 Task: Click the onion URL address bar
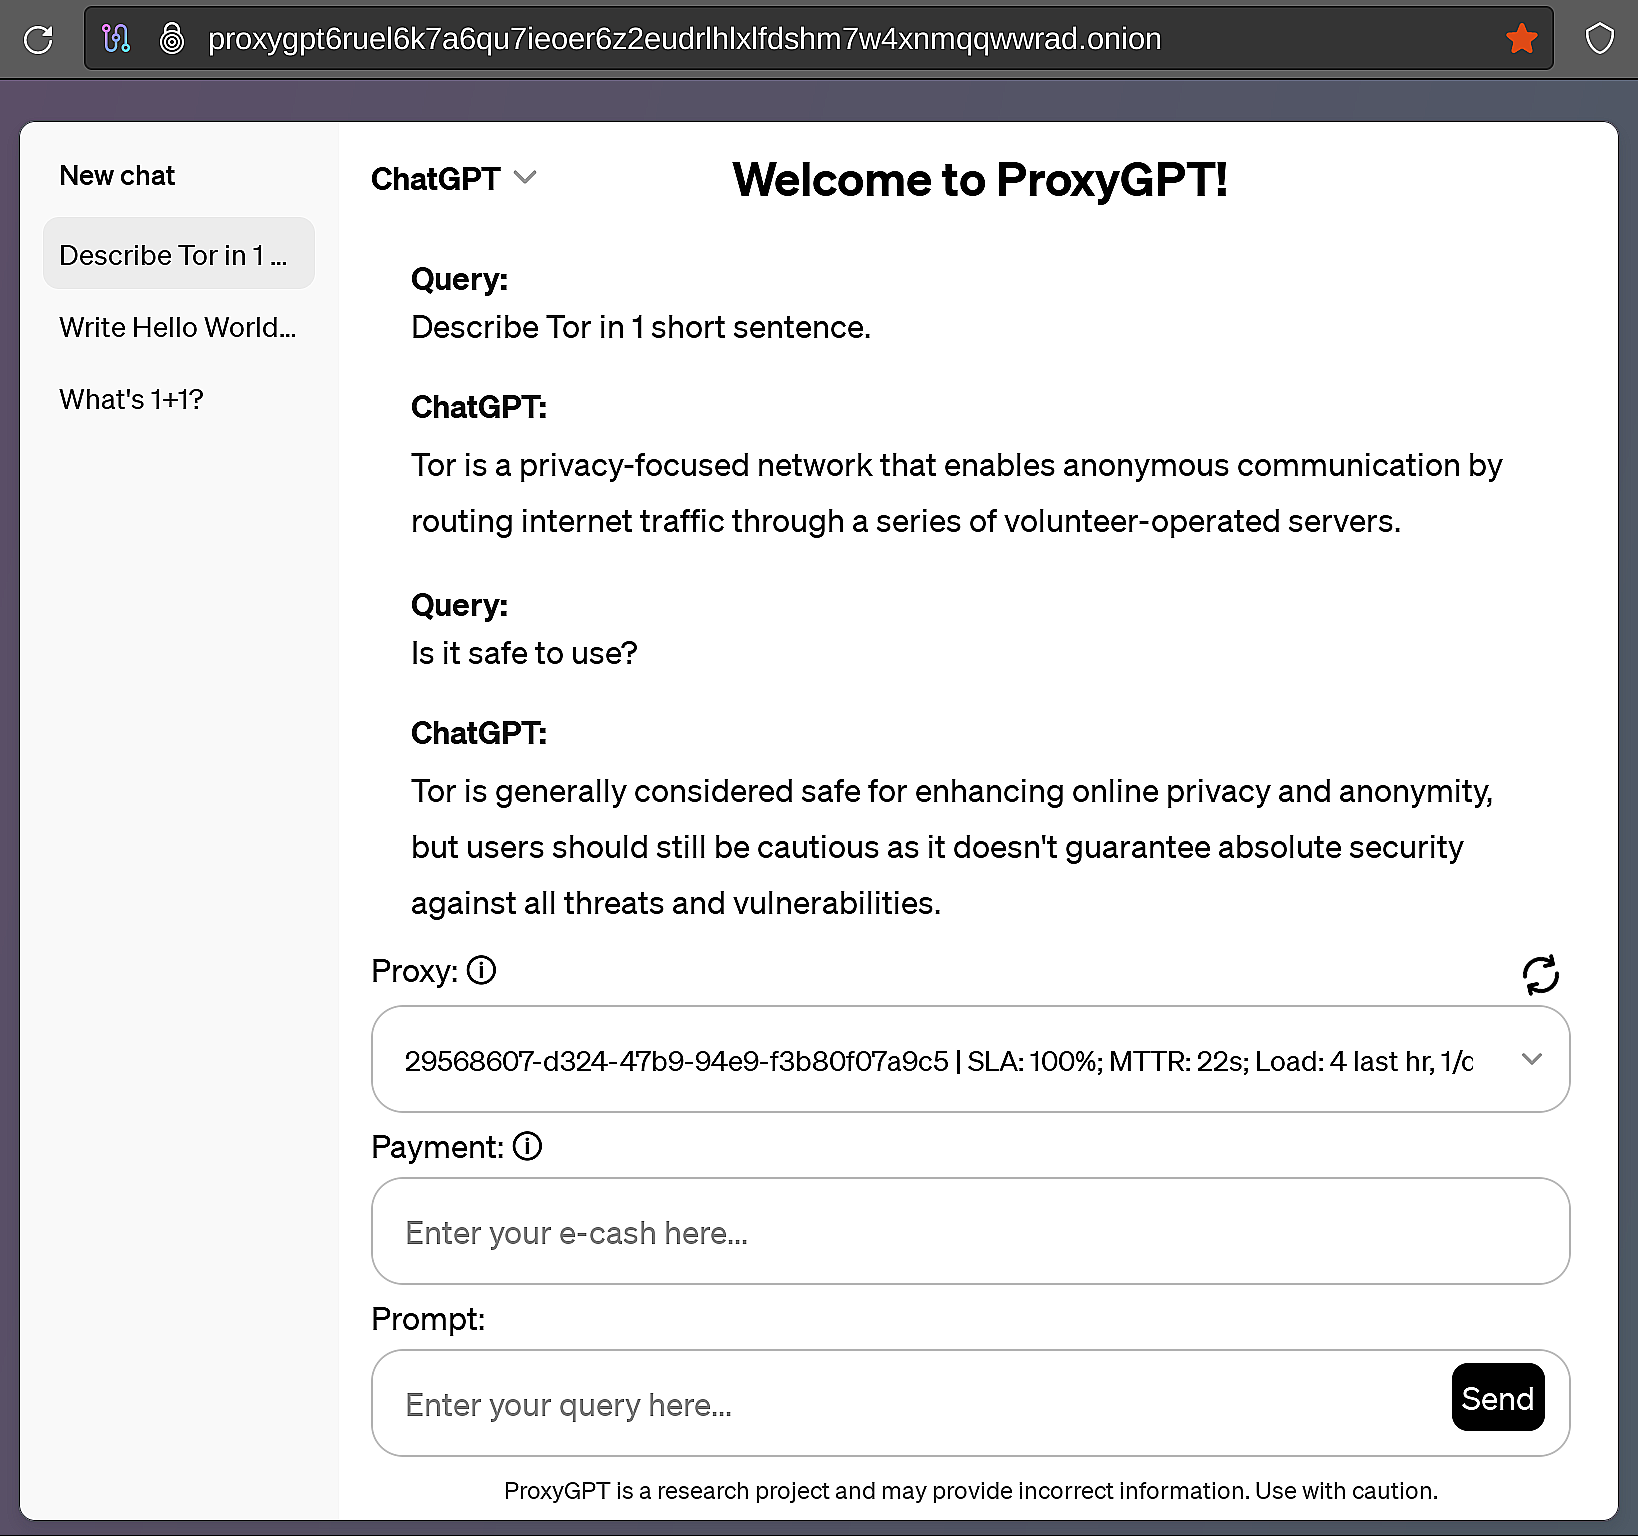[x=684, y=39]
